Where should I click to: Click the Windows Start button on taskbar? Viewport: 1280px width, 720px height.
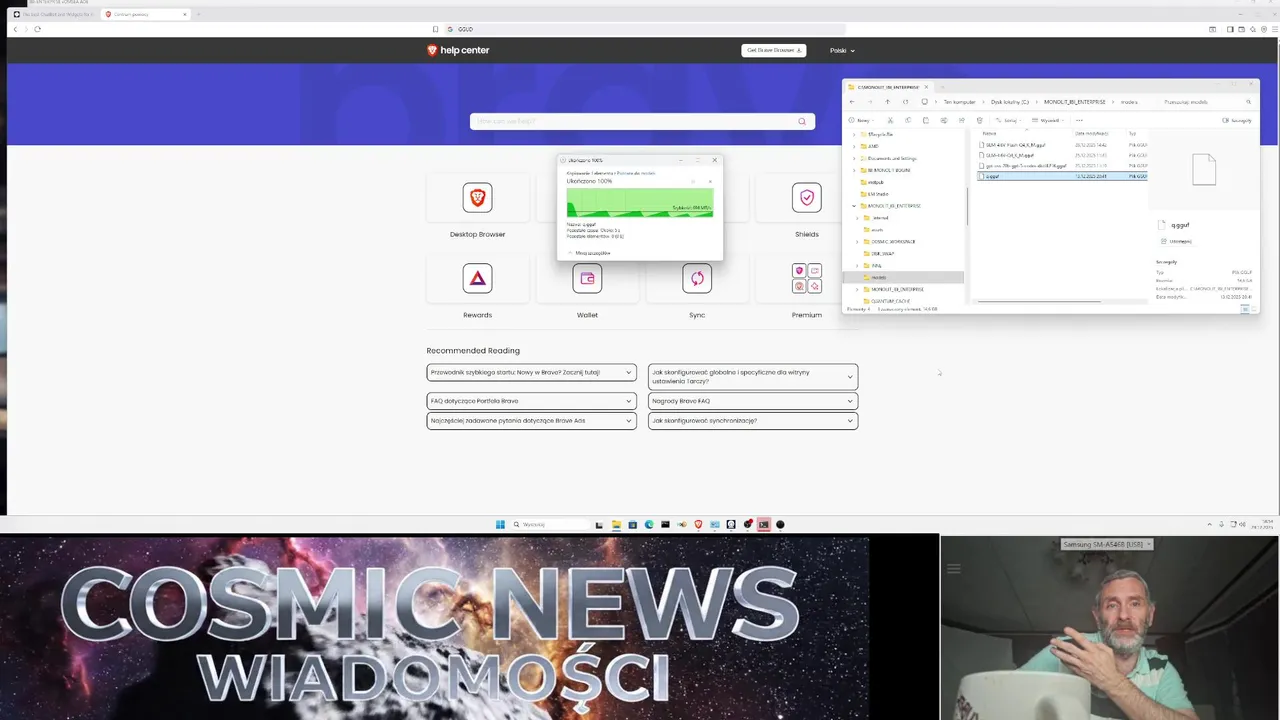coord(500,524)
